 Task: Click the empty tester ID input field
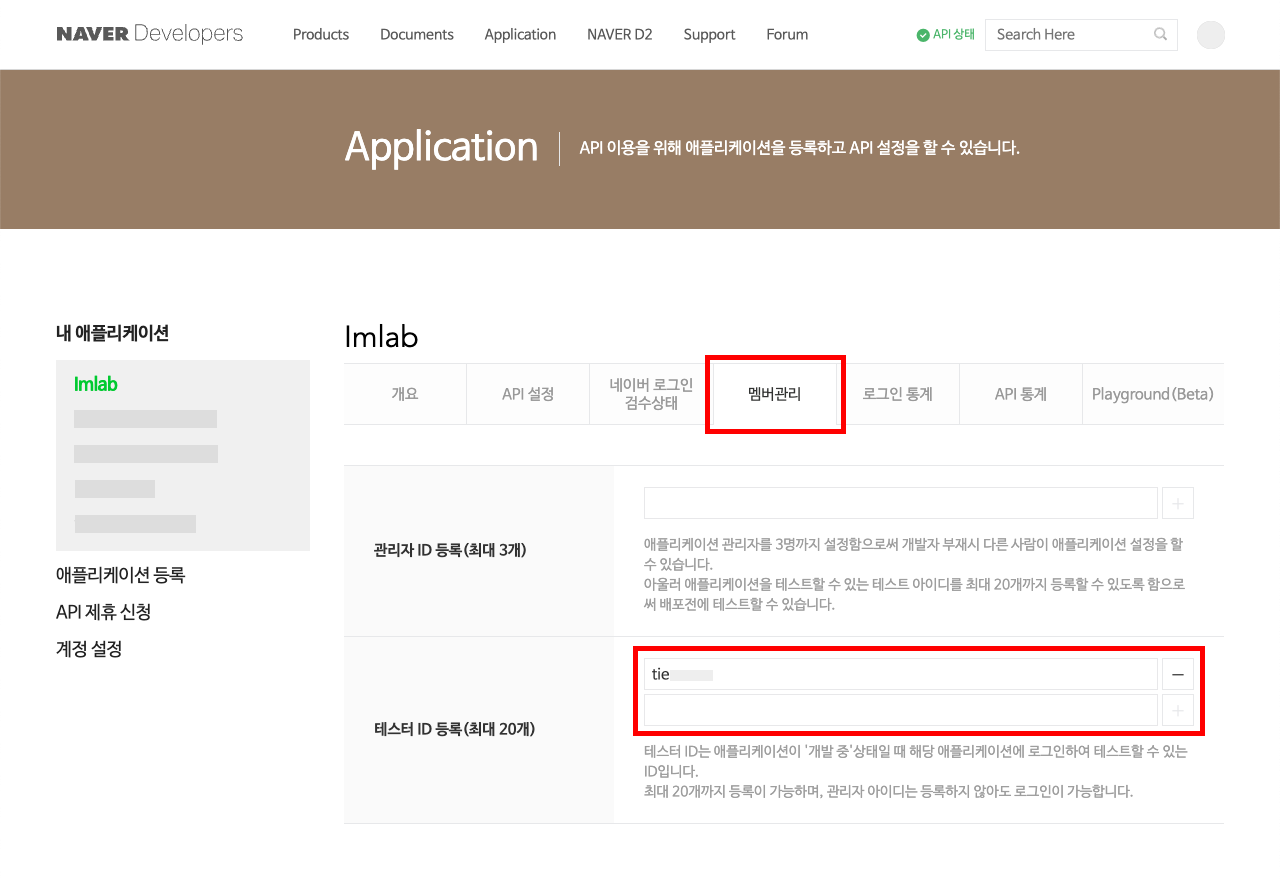point(901,710)
